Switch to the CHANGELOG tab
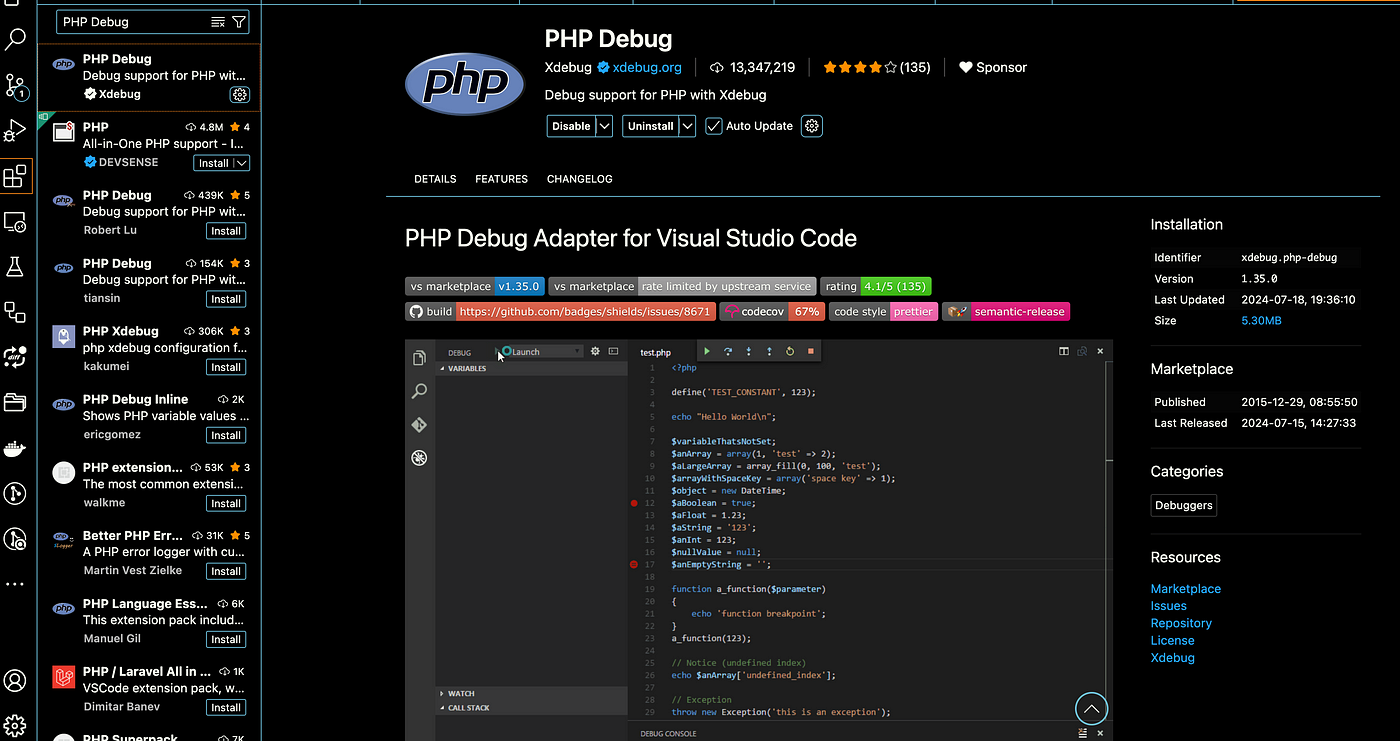The height and width of the screenshot is (741, 1400). [580, 179]
